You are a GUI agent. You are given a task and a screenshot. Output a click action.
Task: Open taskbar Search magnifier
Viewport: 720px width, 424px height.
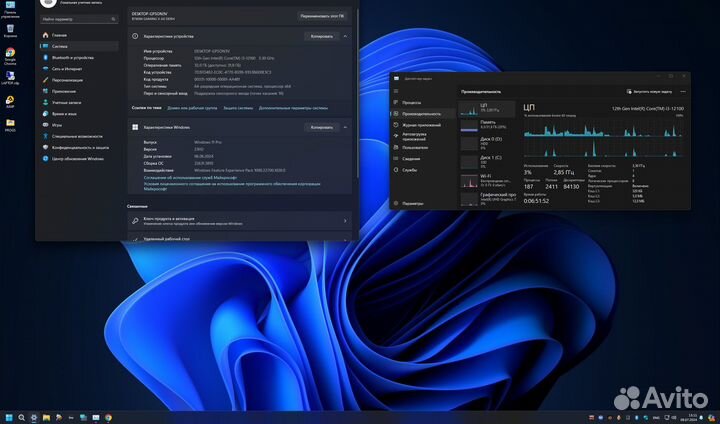point(22,418)
